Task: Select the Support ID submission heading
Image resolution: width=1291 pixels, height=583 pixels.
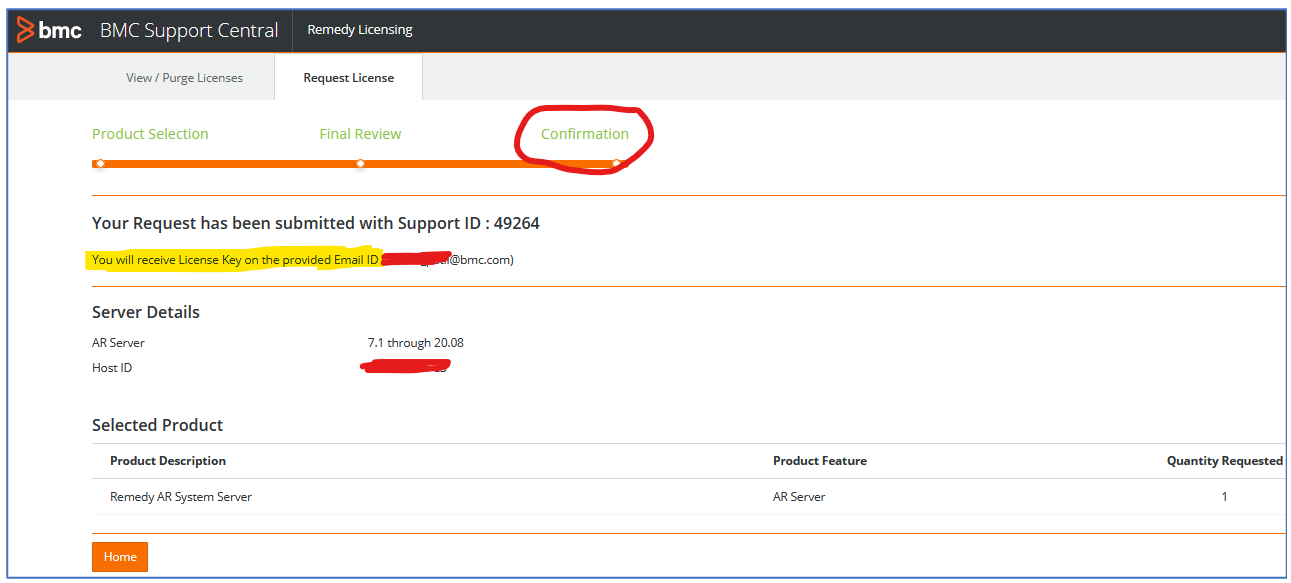Action: click(316, 223)
